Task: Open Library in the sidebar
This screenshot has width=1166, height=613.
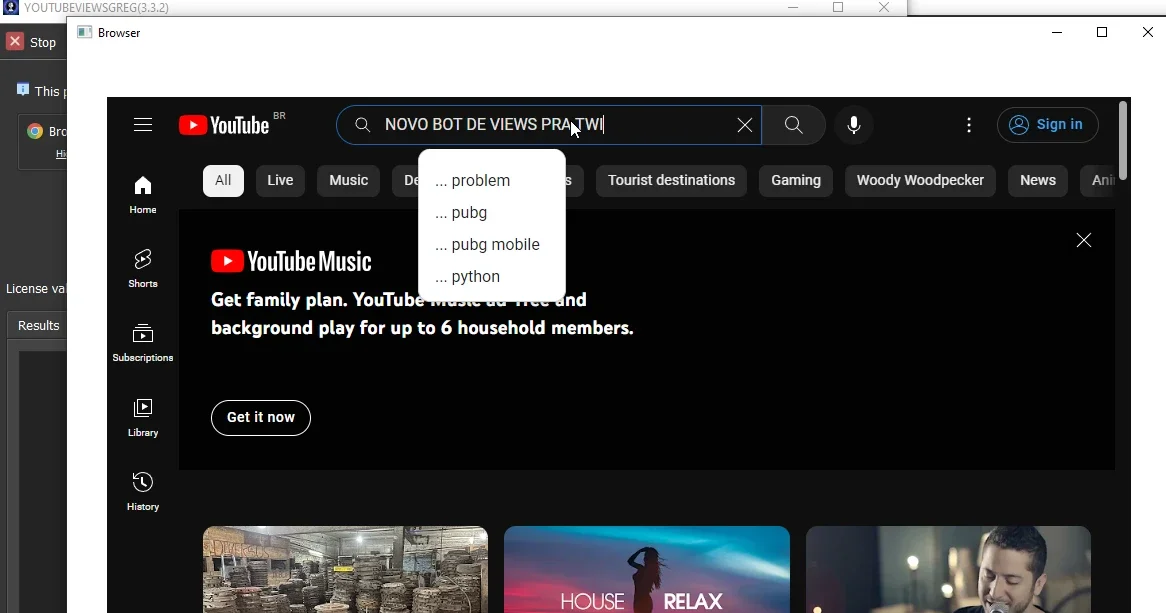Action: click(143, 417)
